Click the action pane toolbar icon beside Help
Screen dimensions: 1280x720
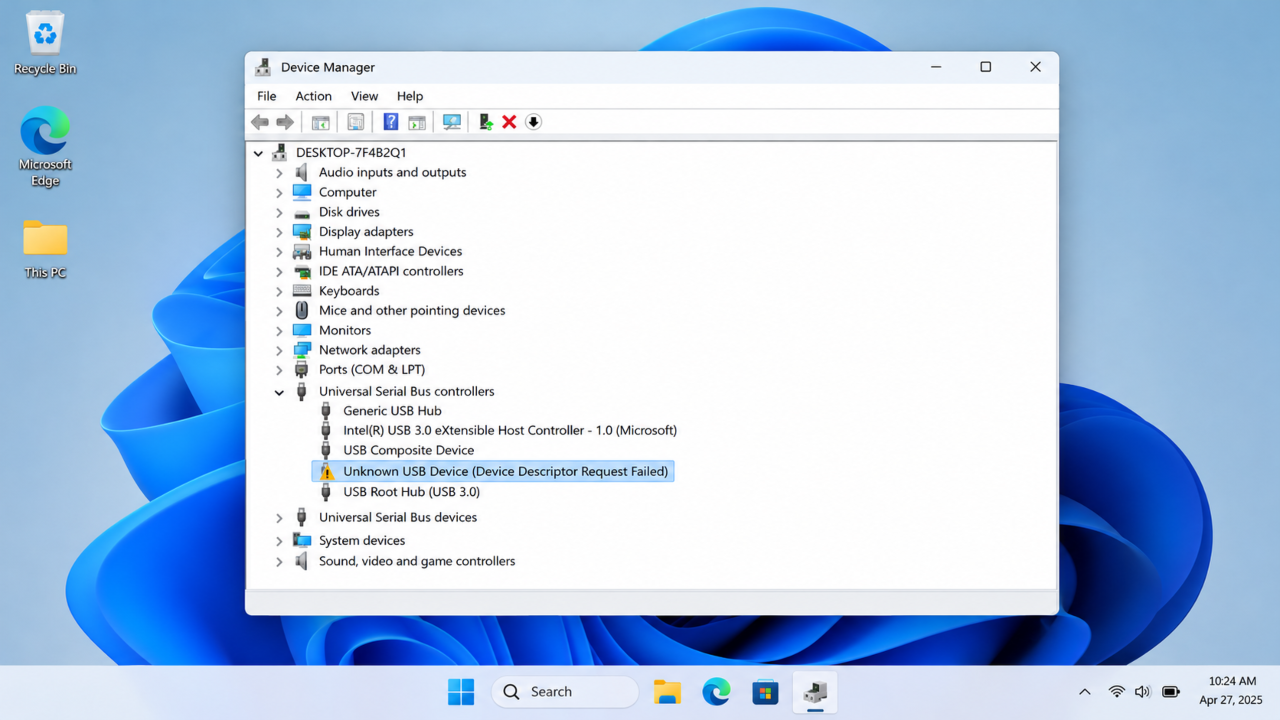pos(417,122)
